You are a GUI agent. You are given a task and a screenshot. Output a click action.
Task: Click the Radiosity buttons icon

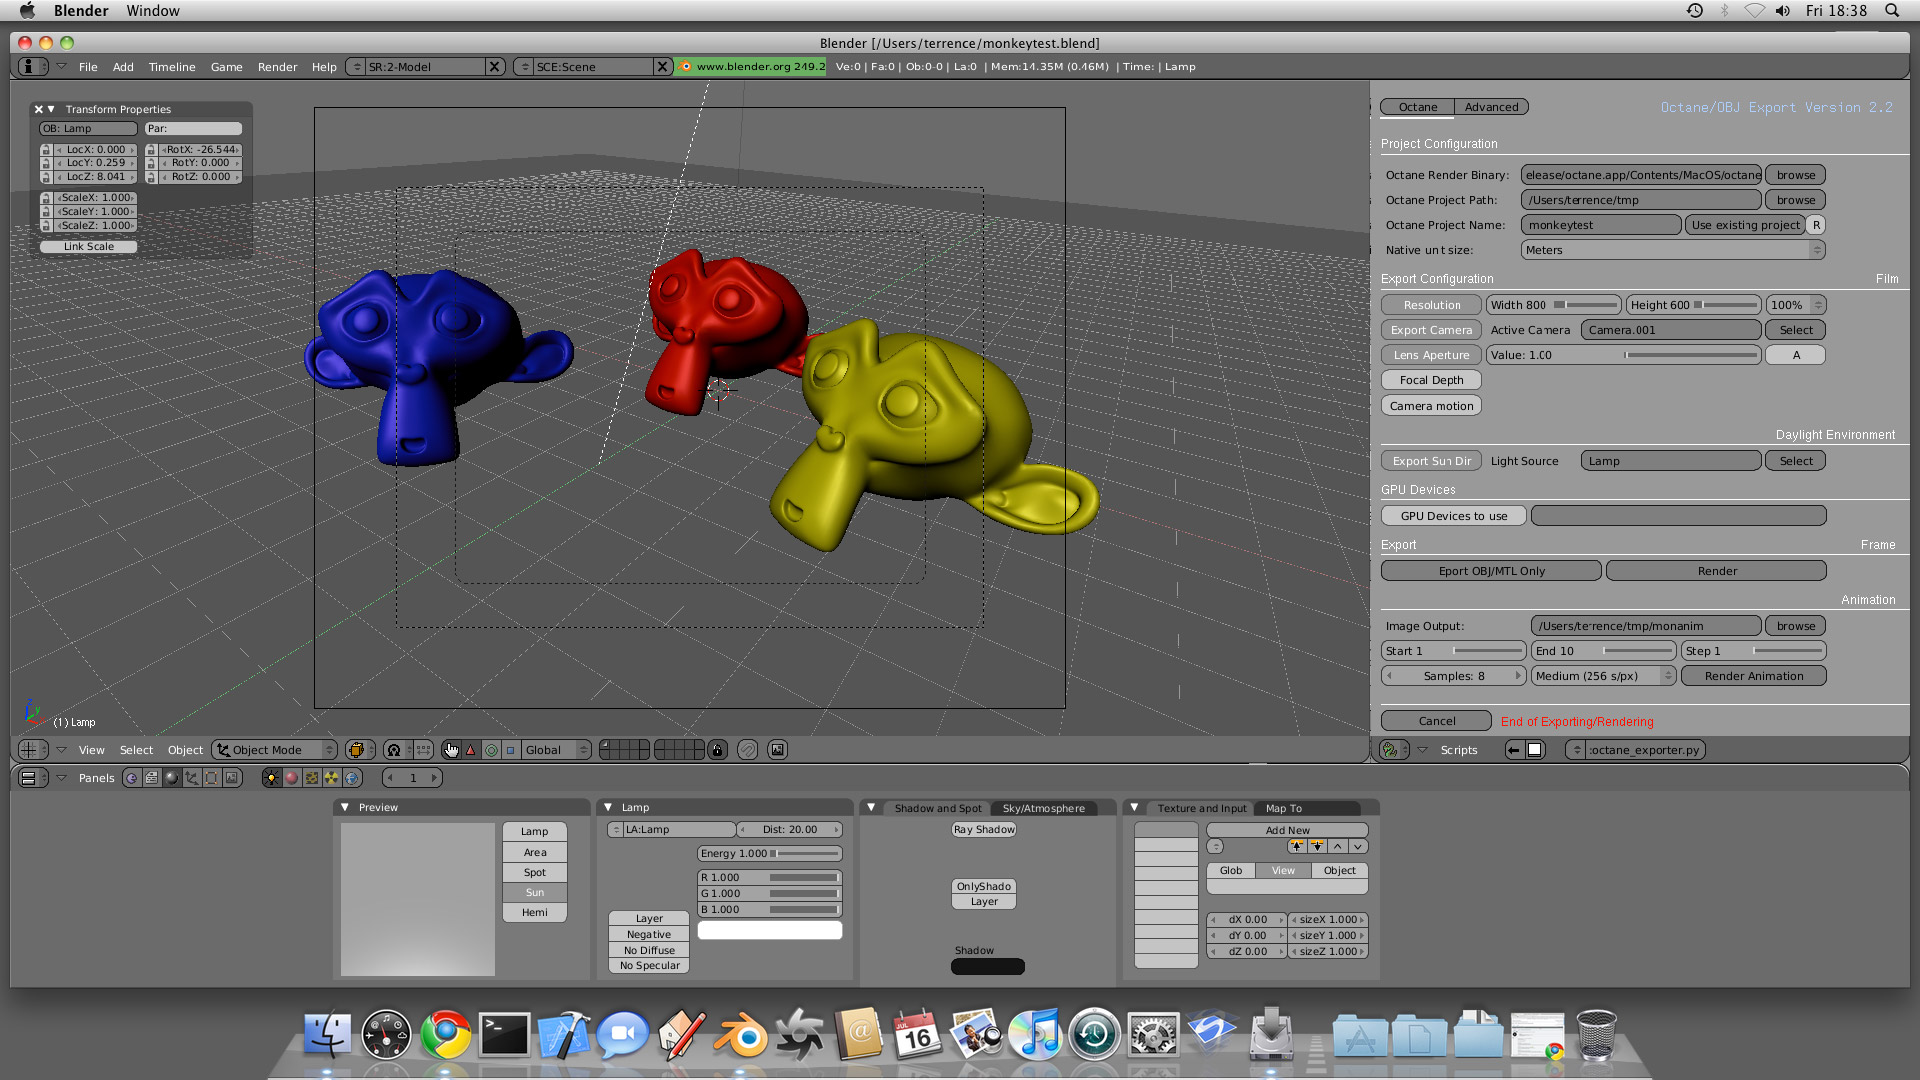tap(331, 778)
